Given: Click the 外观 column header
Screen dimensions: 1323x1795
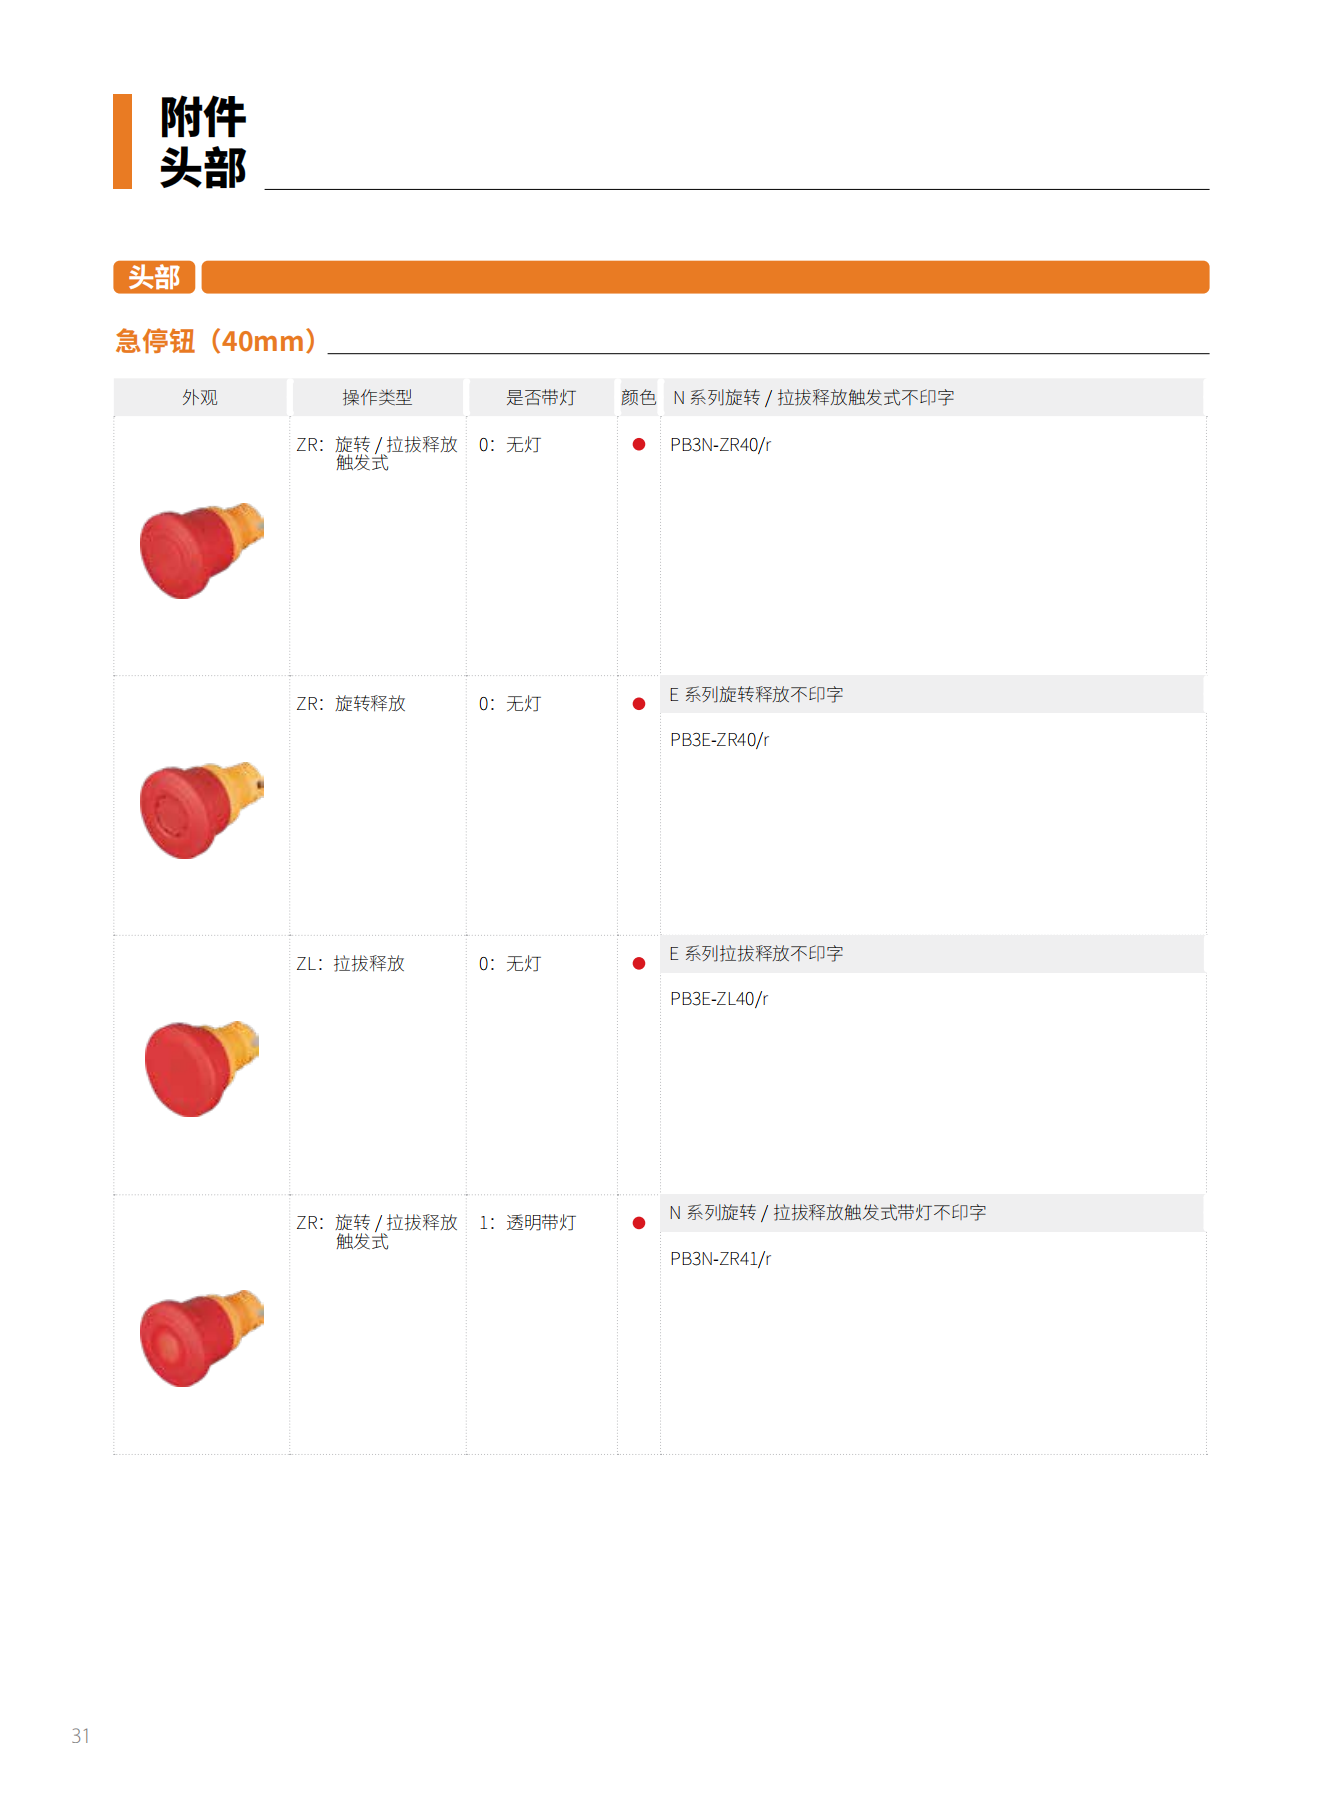Looking at the screenshot, I should click(x=200, y=397).
